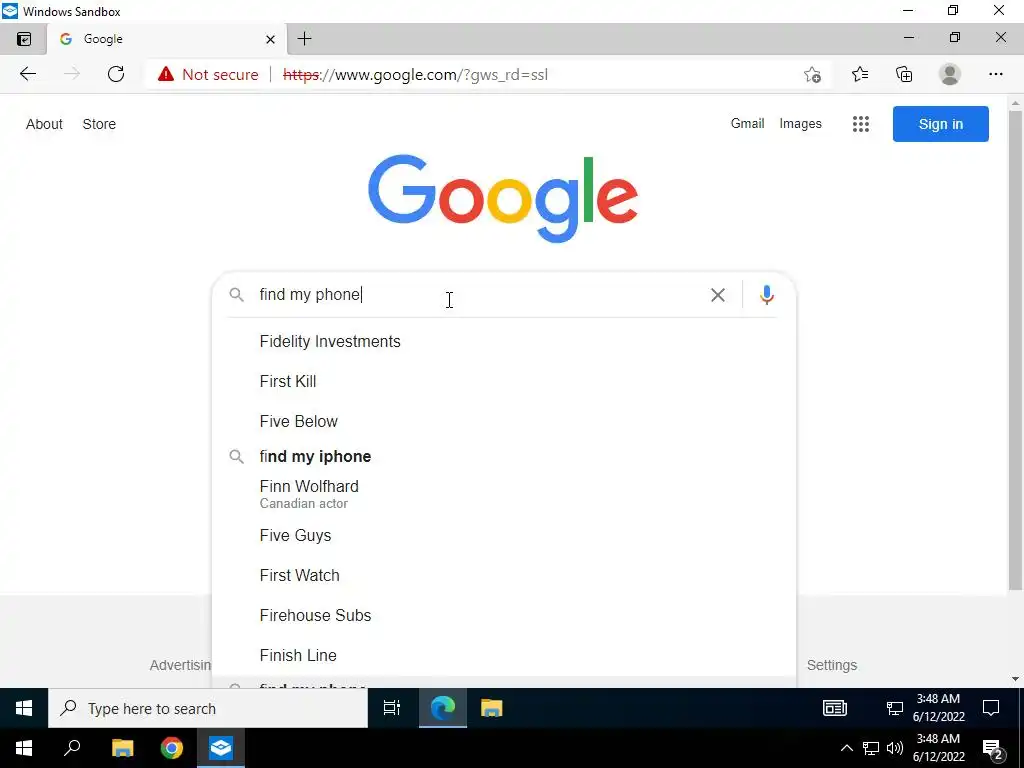This screenshot has height=768, width=1024.
Task: Add this page to favorites star icon
Action: click(812, 74)
